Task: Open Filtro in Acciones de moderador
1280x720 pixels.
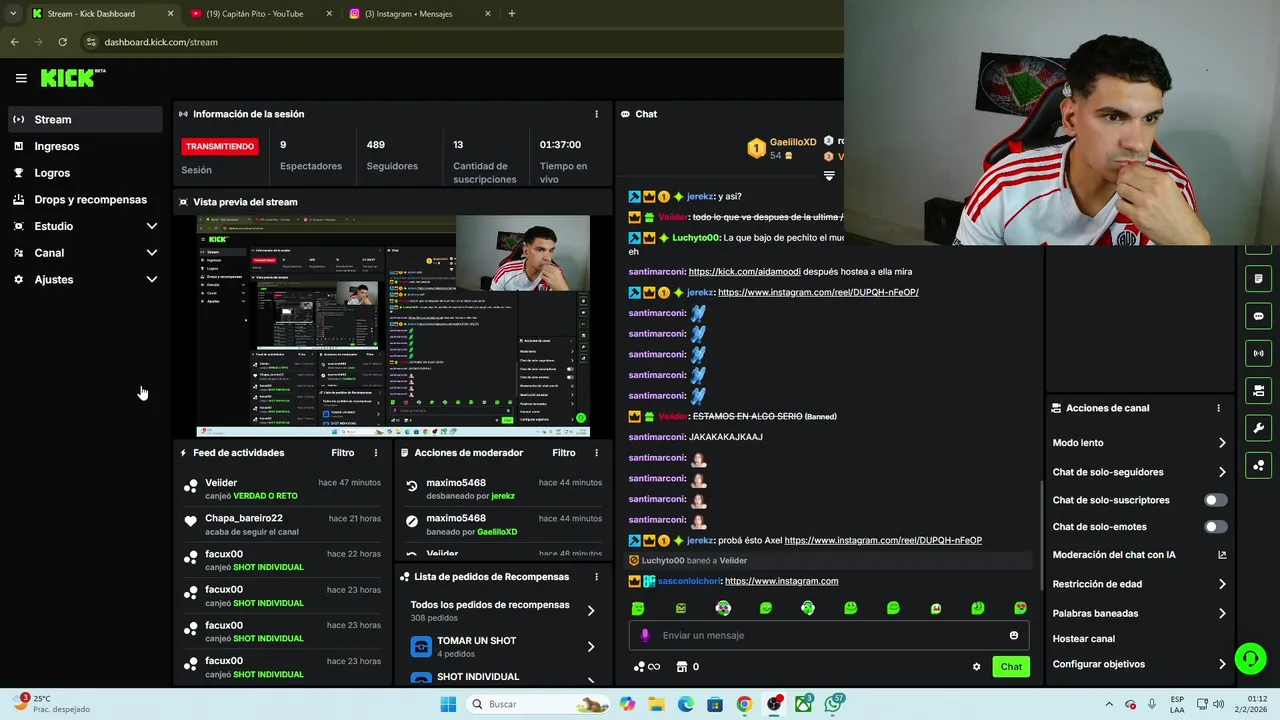Action: pos(564,453)
